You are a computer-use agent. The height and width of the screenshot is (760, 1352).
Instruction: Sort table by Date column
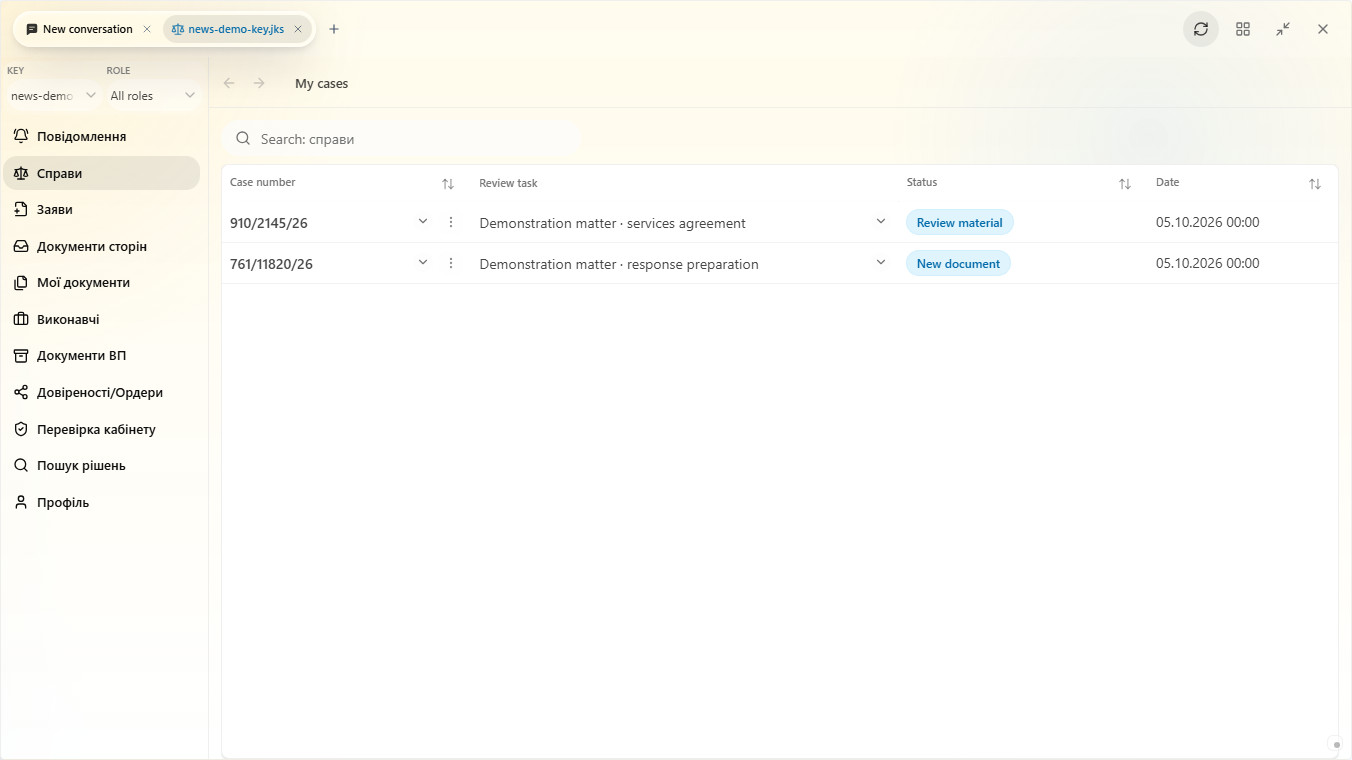tap(1315, 184)
